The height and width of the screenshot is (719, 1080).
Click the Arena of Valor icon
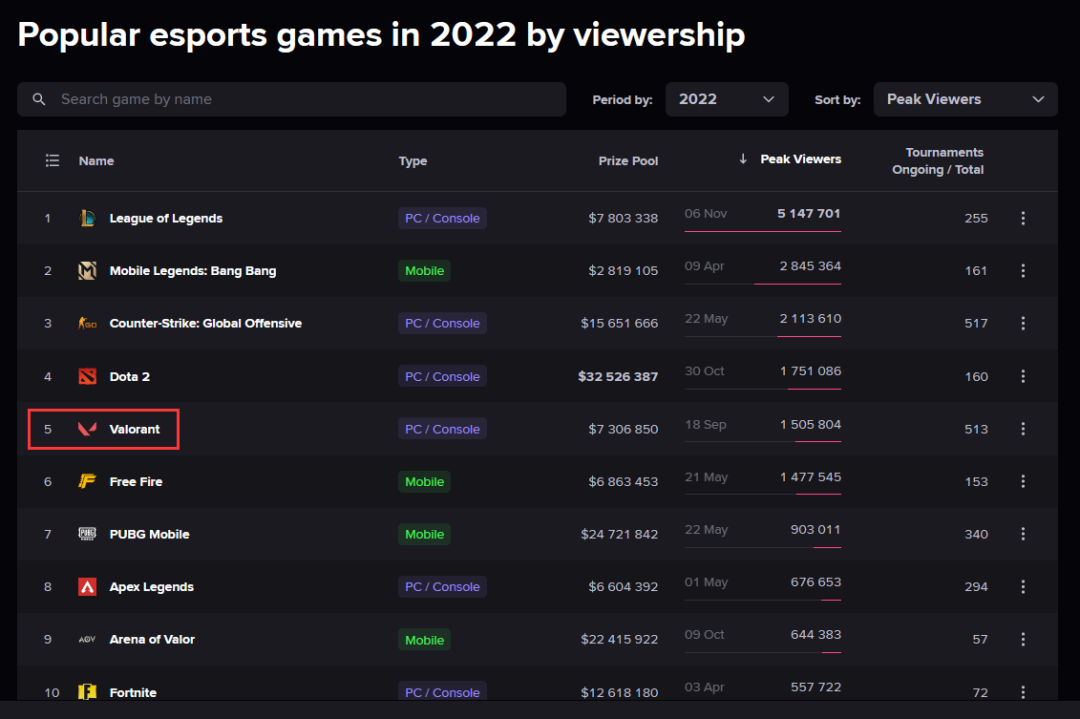pos(87,639)
